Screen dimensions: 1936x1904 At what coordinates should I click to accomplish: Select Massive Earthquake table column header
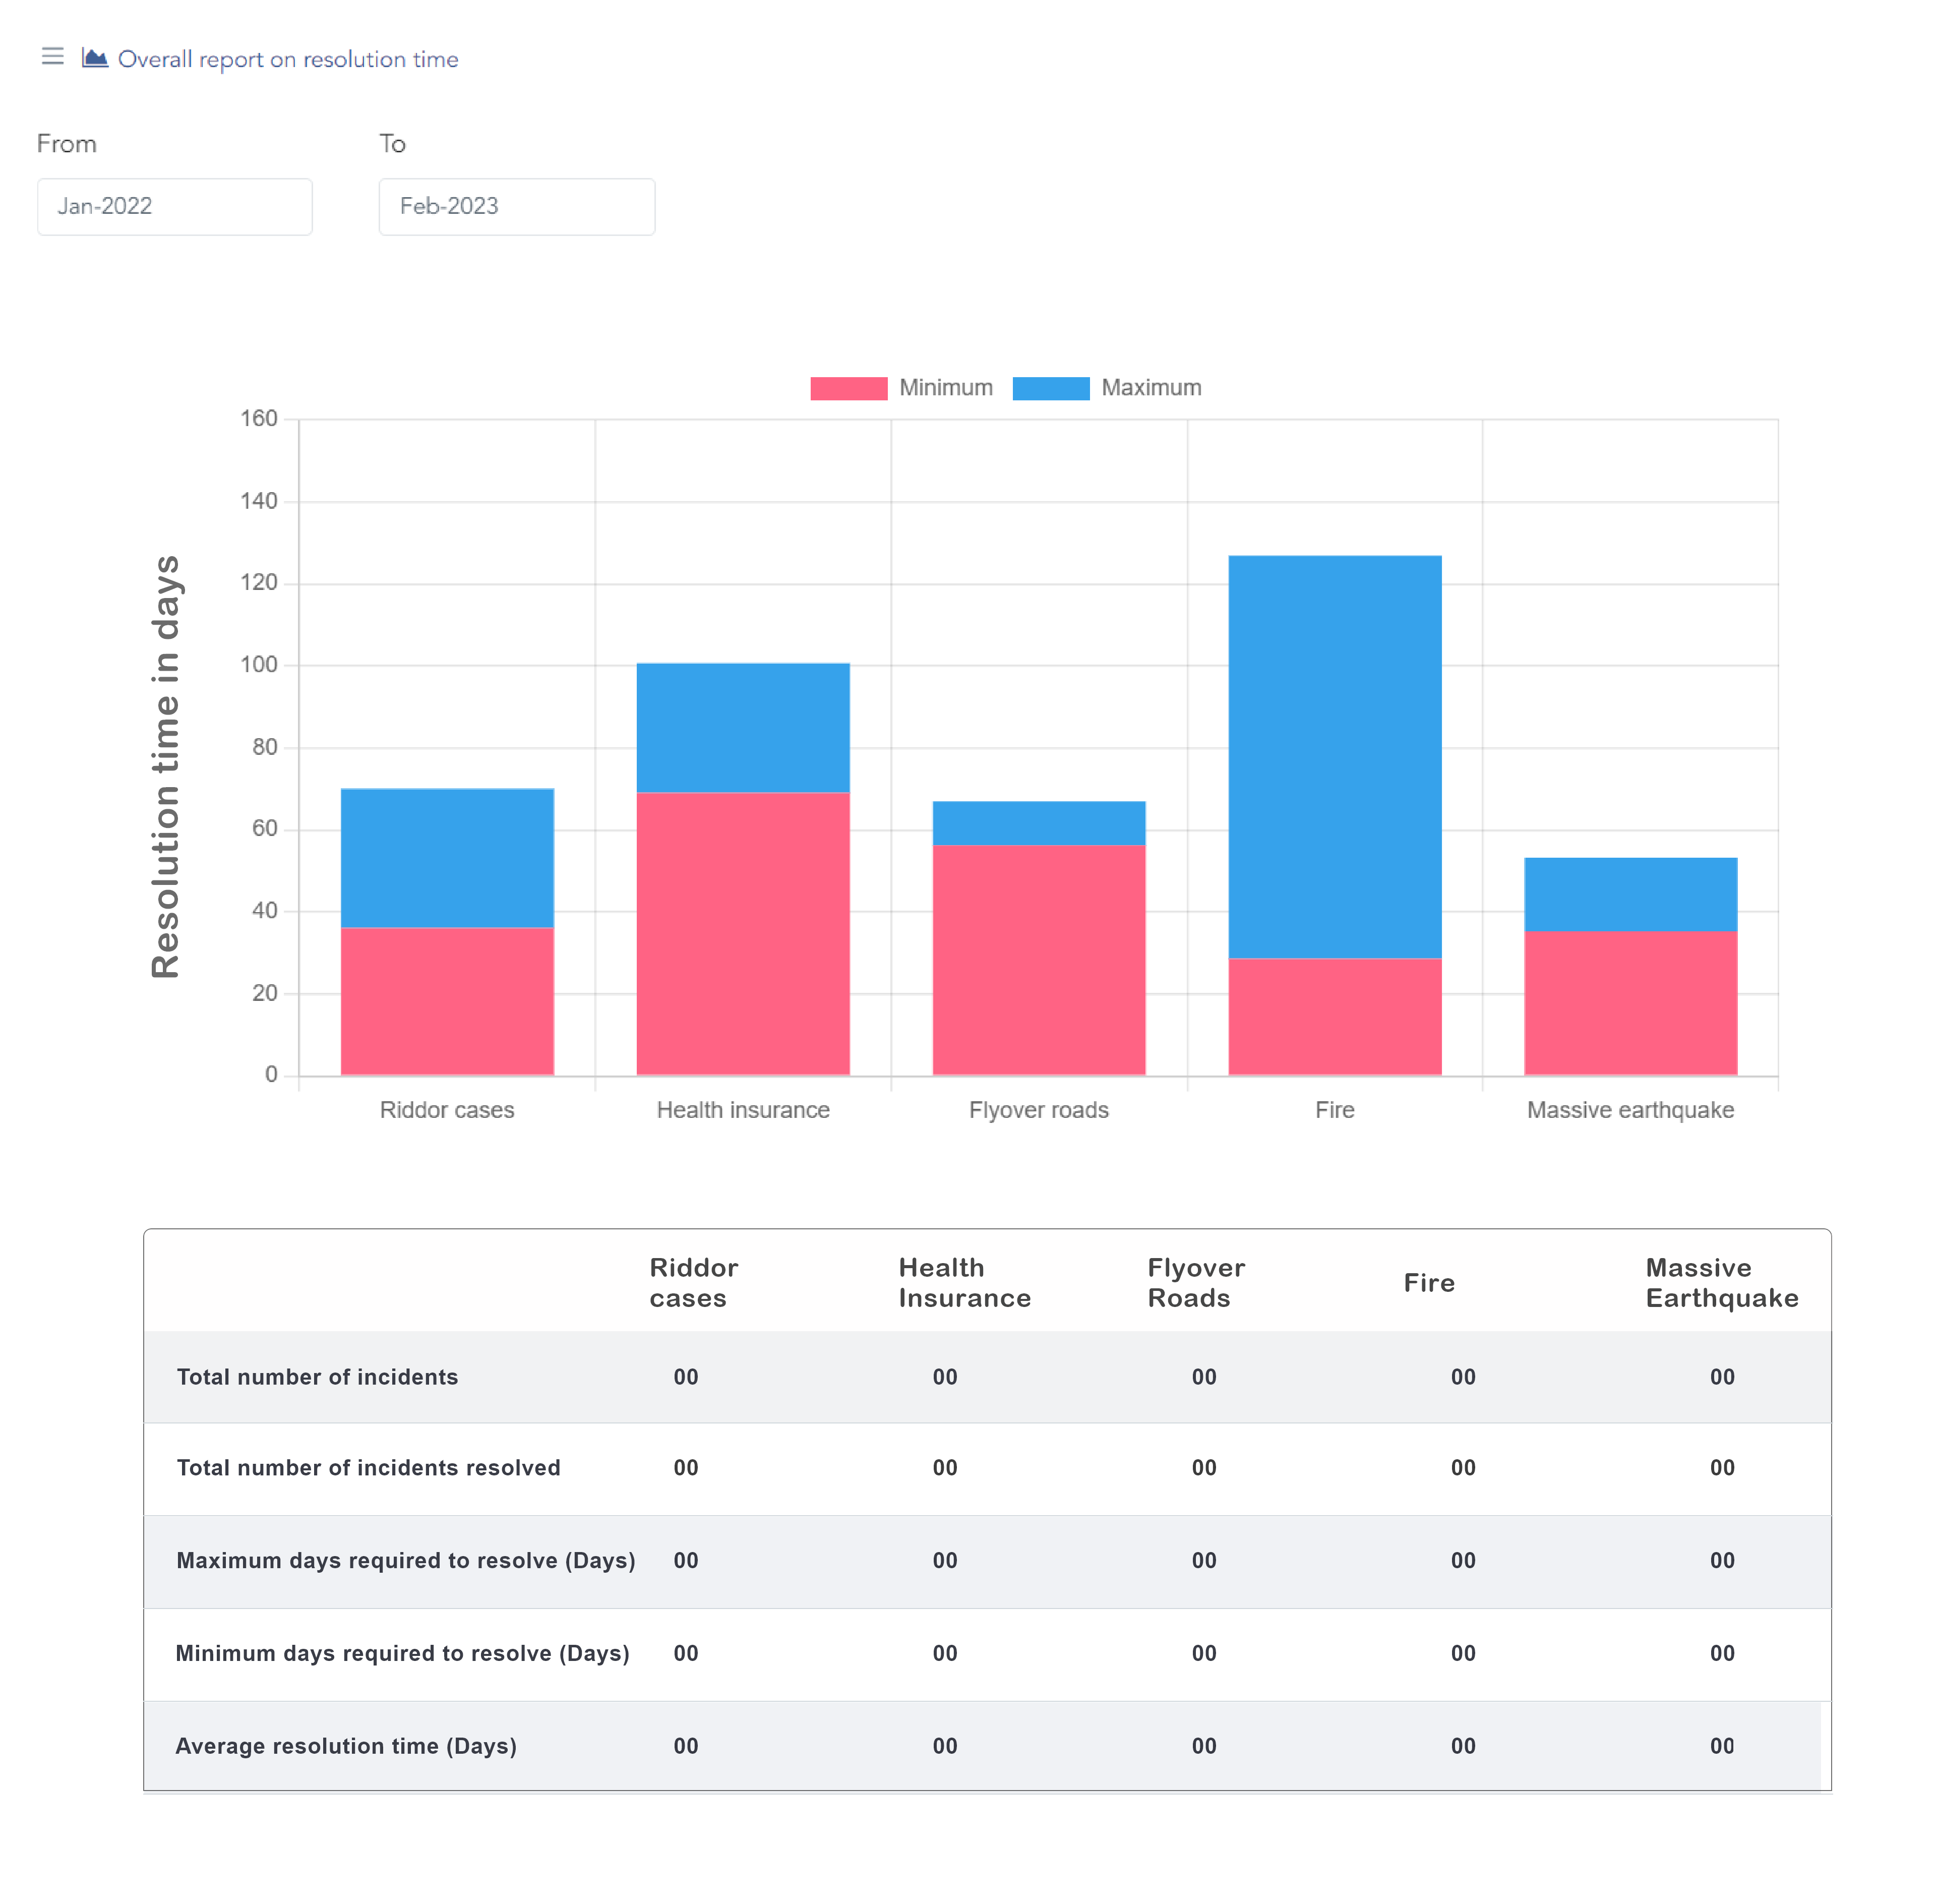click(1721, 1282)
